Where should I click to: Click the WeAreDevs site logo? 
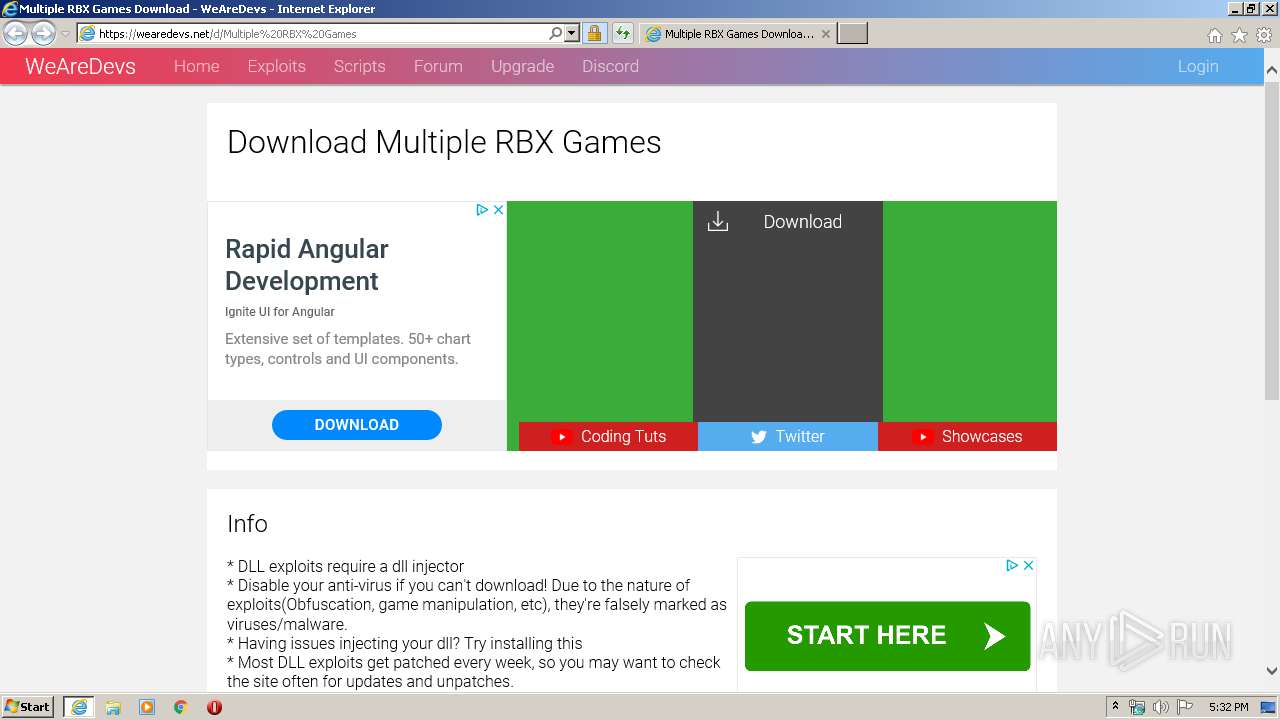click(80, 66)
